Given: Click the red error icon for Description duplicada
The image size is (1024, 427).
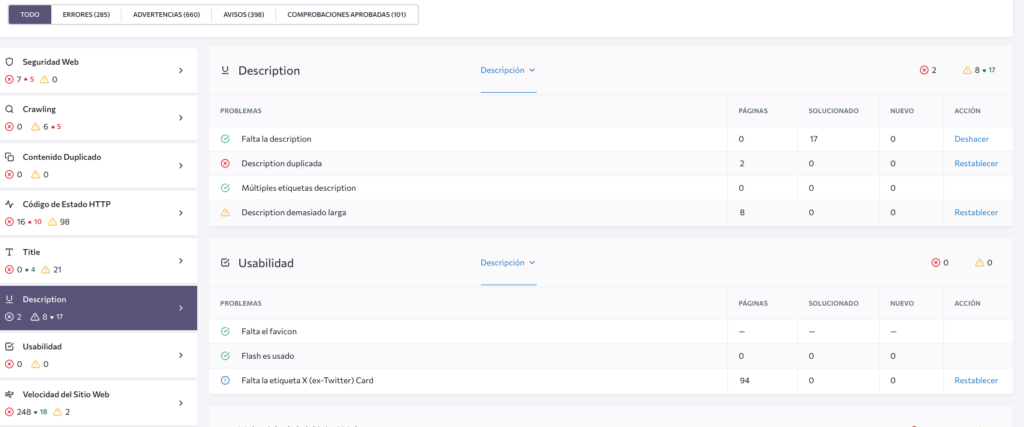Looking at the screenshot, I should [x=225, y=163].
